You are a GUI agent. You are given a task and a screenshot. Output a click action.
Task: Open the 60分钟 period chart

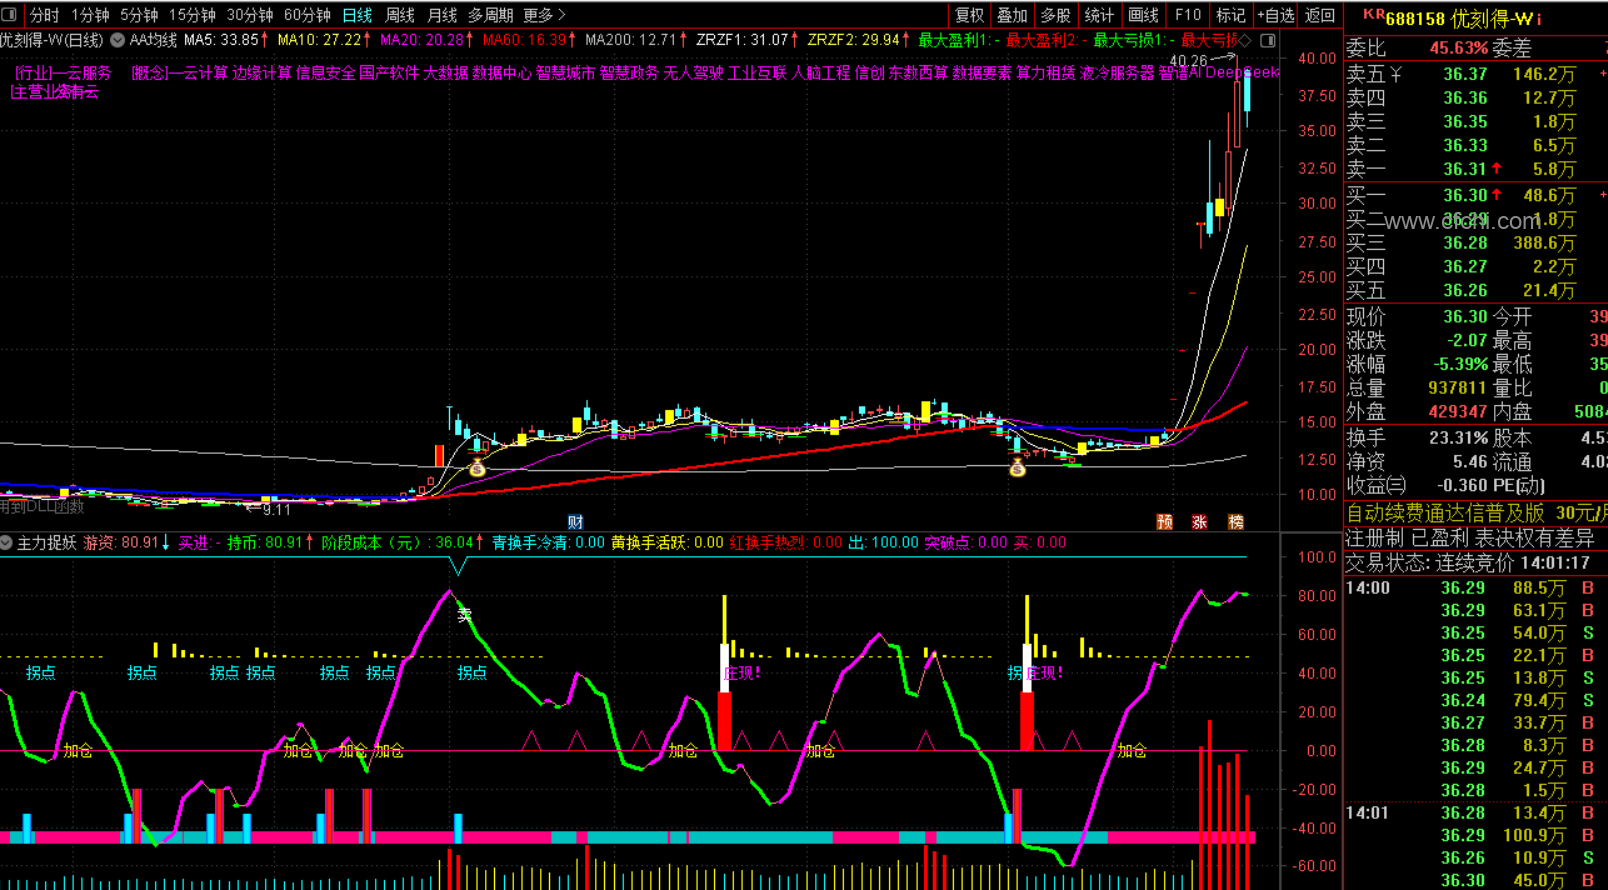(307, 15)
